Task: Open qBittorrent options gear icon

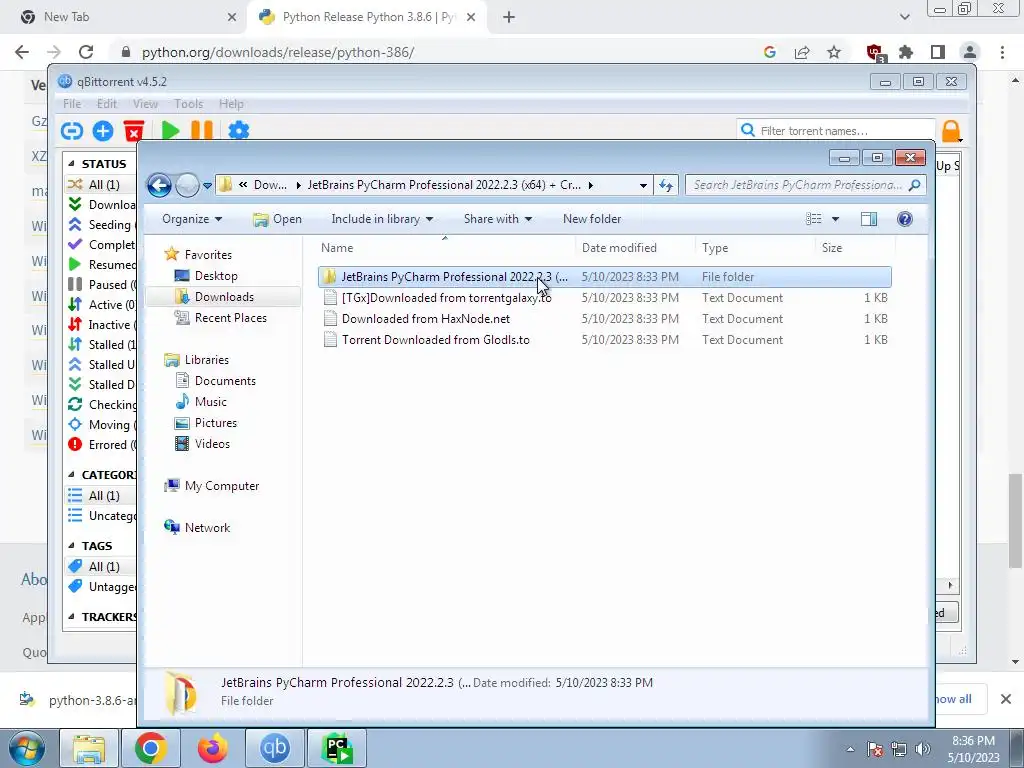Action: 238,131
